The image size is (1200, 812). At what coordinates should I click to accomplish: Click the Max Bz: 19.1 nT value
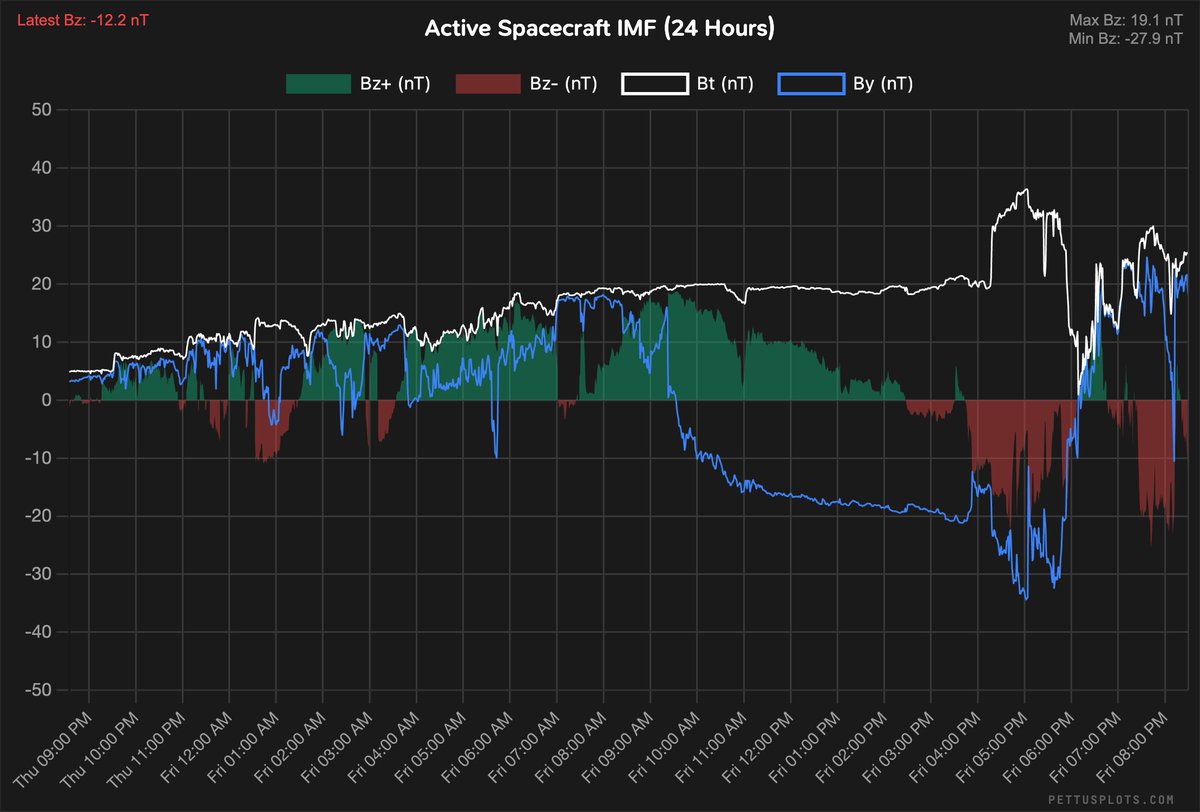pyautogui.click(x=1128, y=19)
